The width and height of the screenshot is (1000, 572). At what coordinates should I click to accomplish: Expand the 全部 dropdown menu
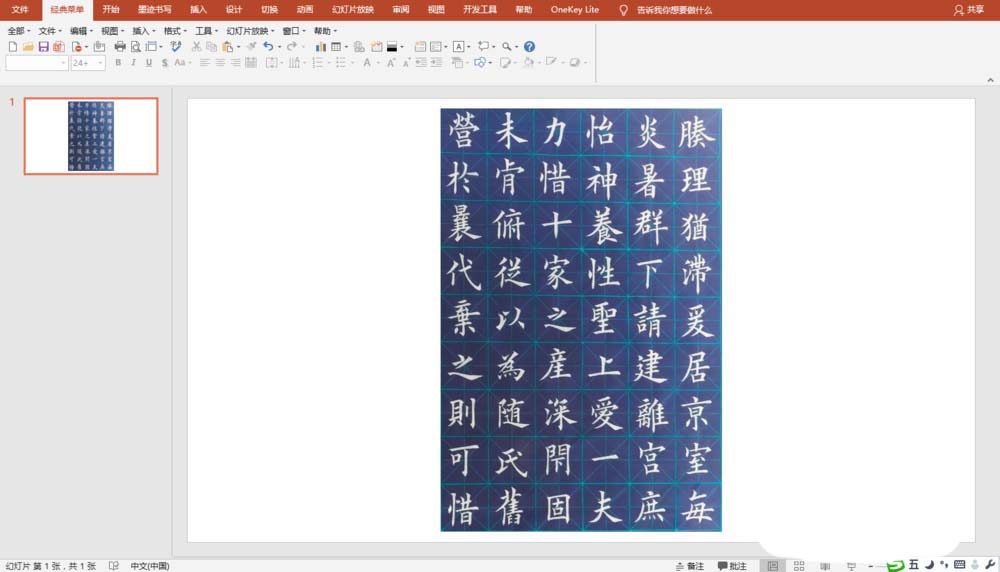[x=18, y=31]
